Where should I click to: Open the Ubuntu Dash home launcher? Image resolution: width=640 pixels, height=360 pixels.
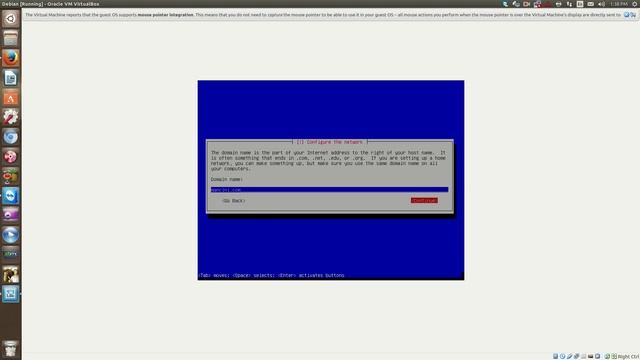11,19
